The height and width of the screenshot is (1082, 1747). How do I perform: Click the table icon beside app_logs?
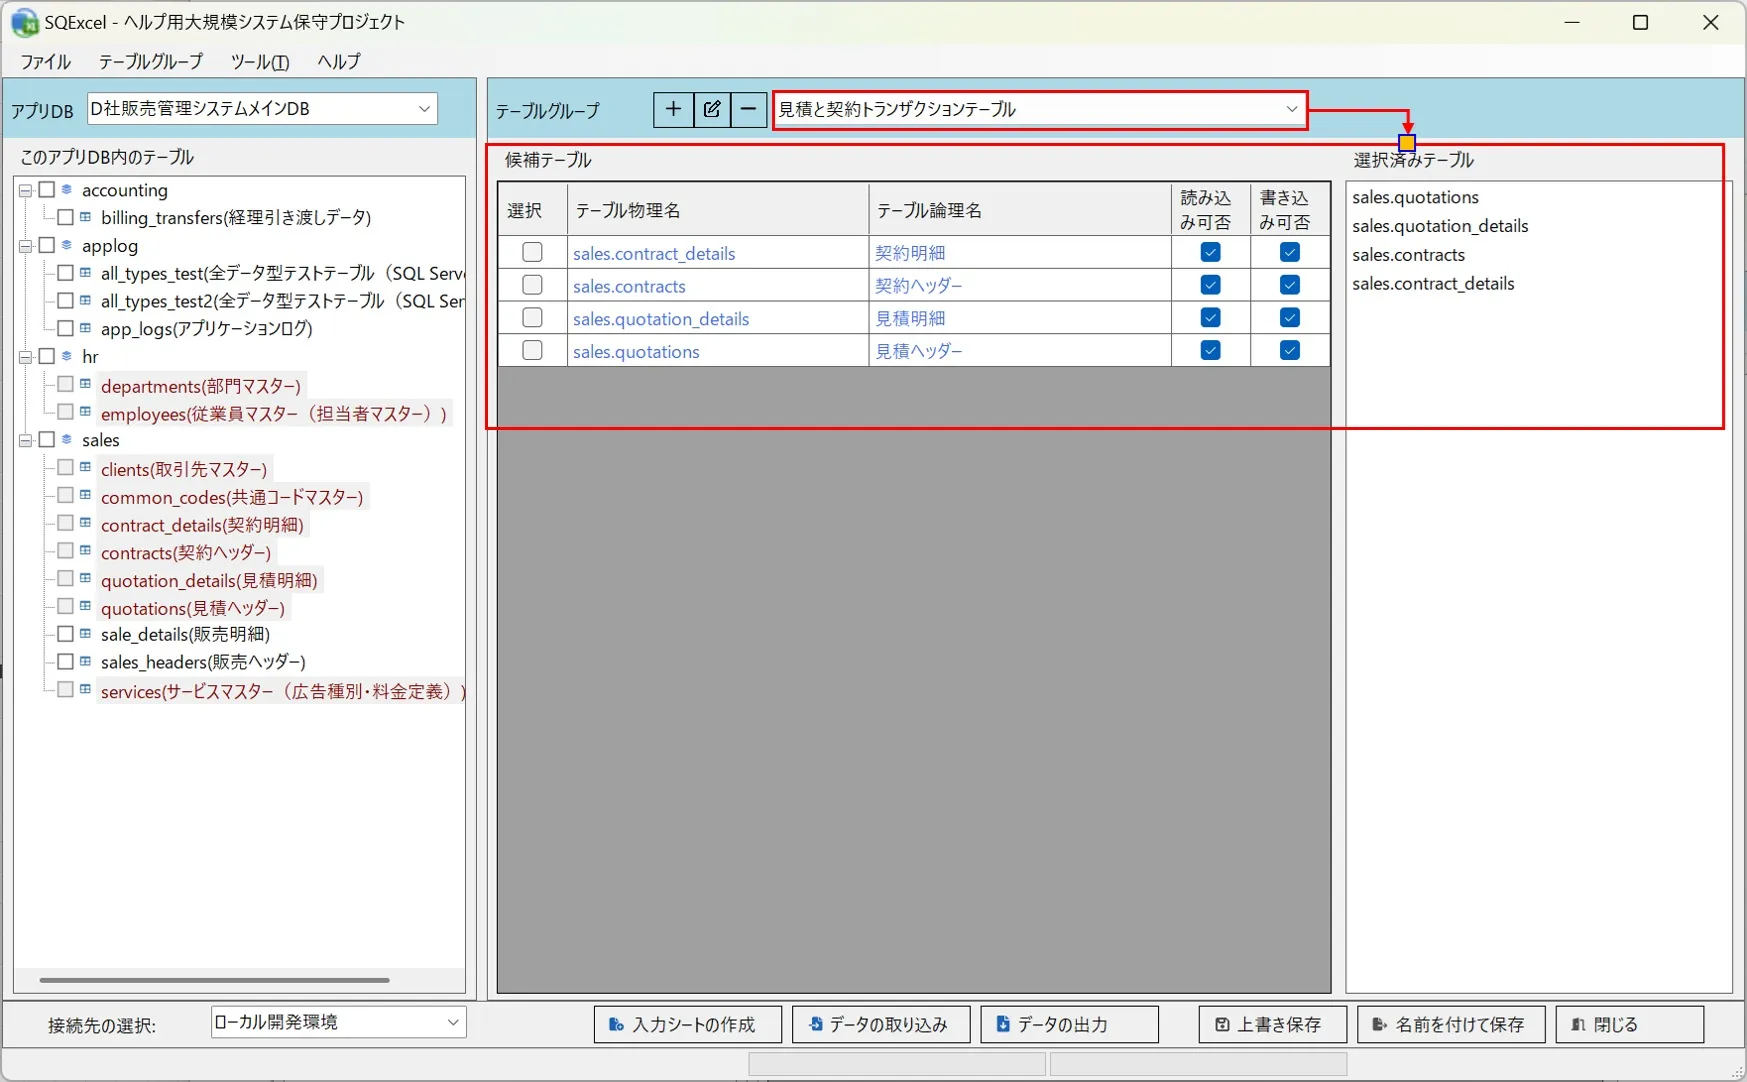pyautogui.click(x=86, y=328)
